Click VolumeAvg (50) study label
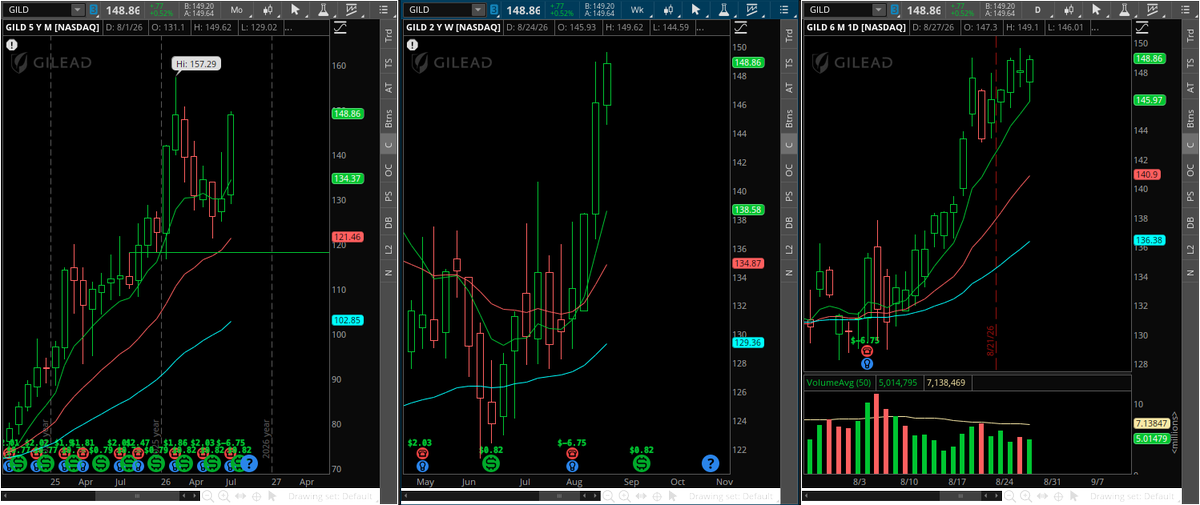 tap(840, 382)
